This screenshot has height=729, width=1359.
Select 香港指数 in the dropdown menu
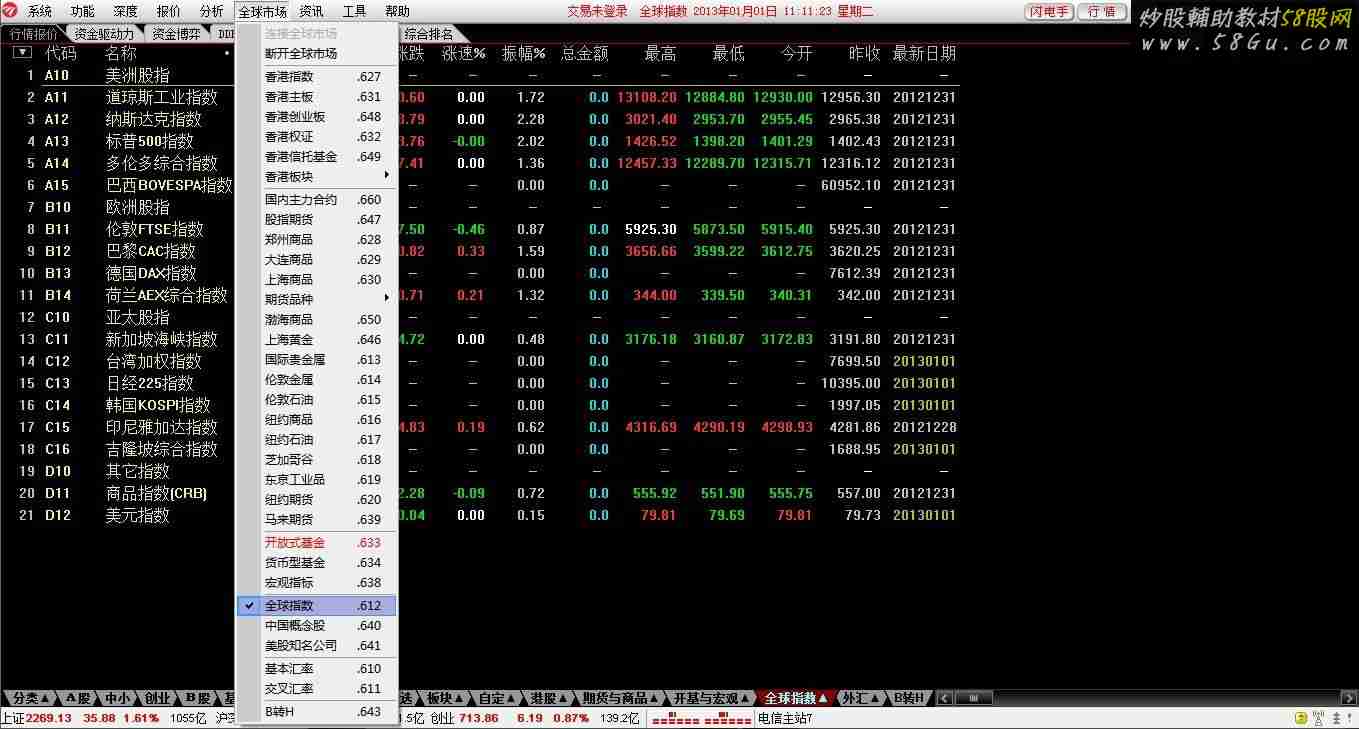pyautogui.click(x=317, y=77)
